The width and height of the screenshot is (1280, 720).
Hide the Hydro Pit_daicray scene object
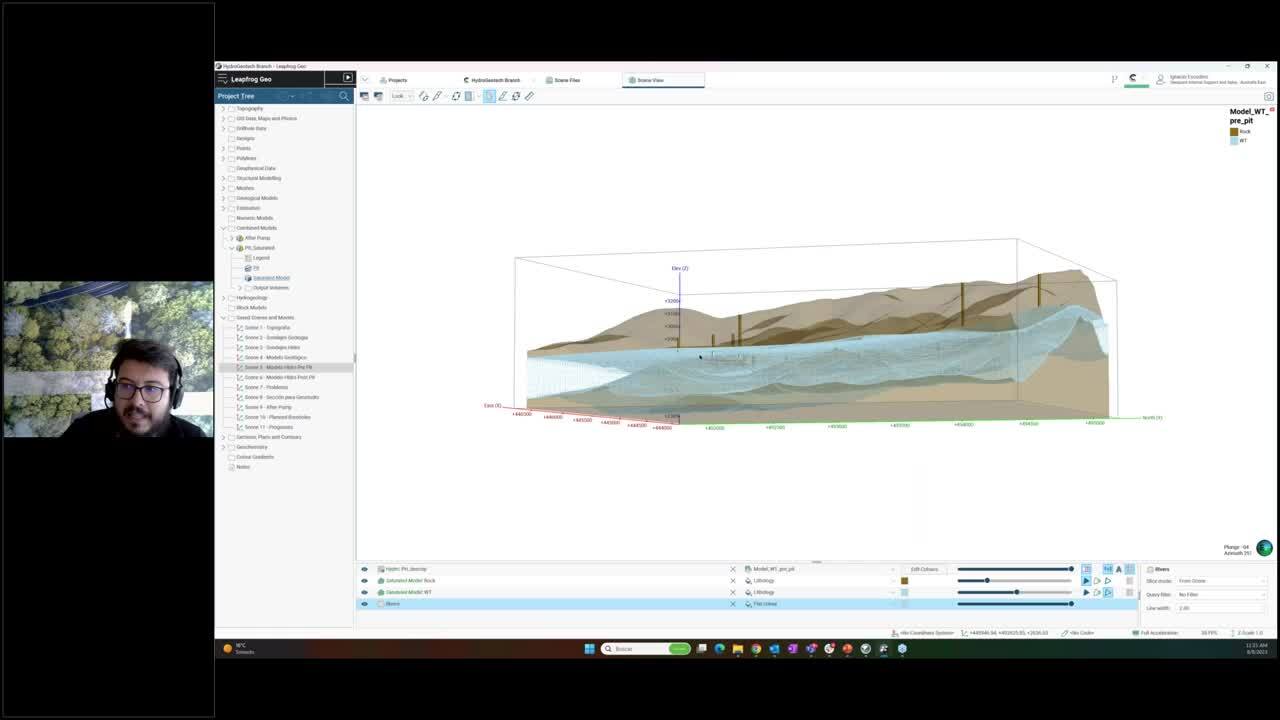click(364, 569)
